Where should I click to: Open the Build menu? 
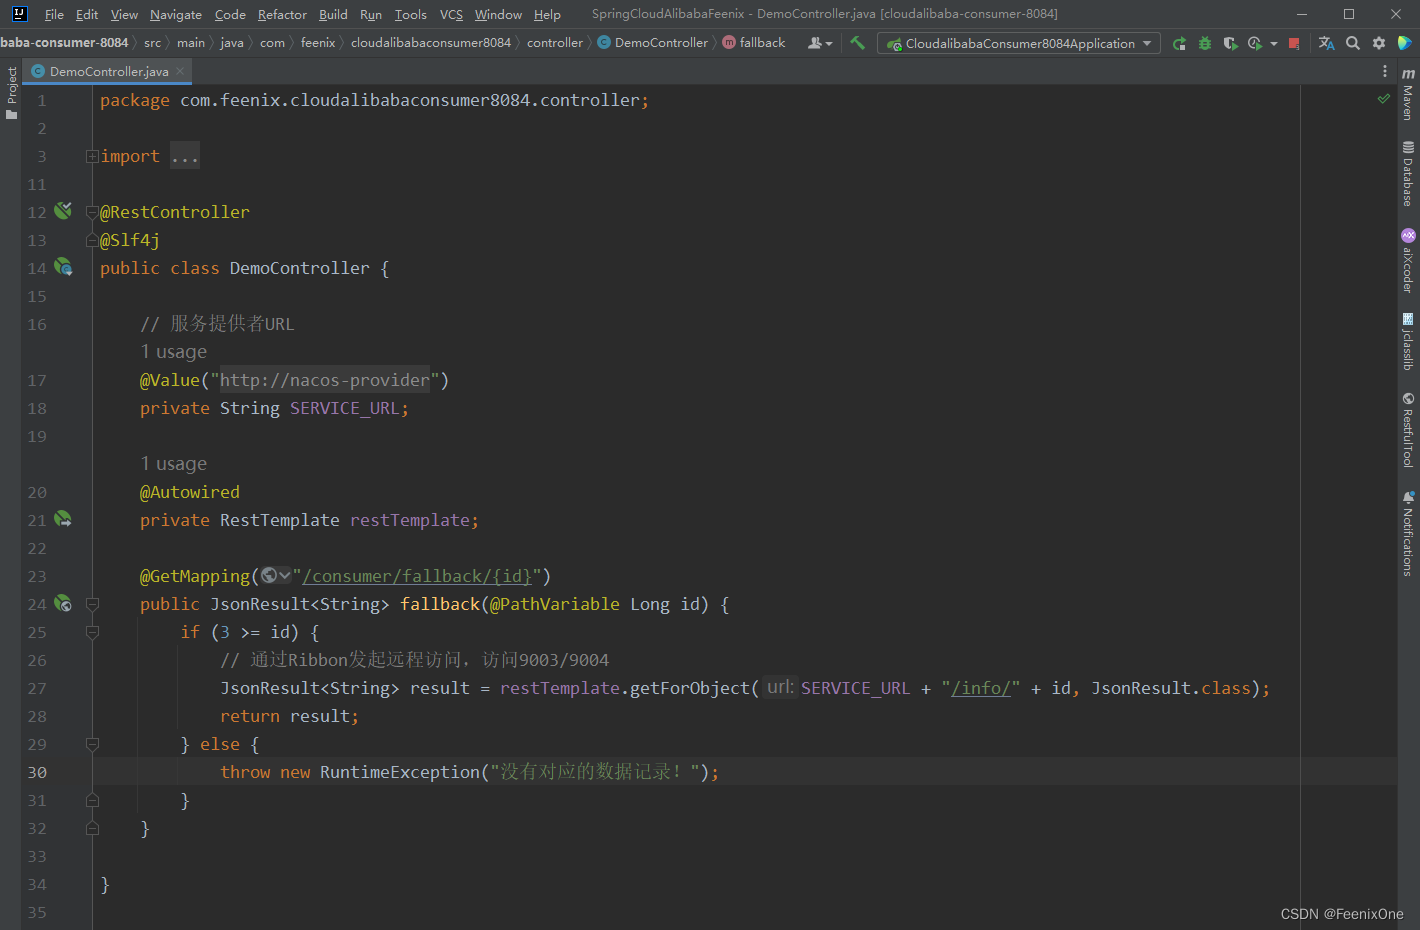coord(333,14)
